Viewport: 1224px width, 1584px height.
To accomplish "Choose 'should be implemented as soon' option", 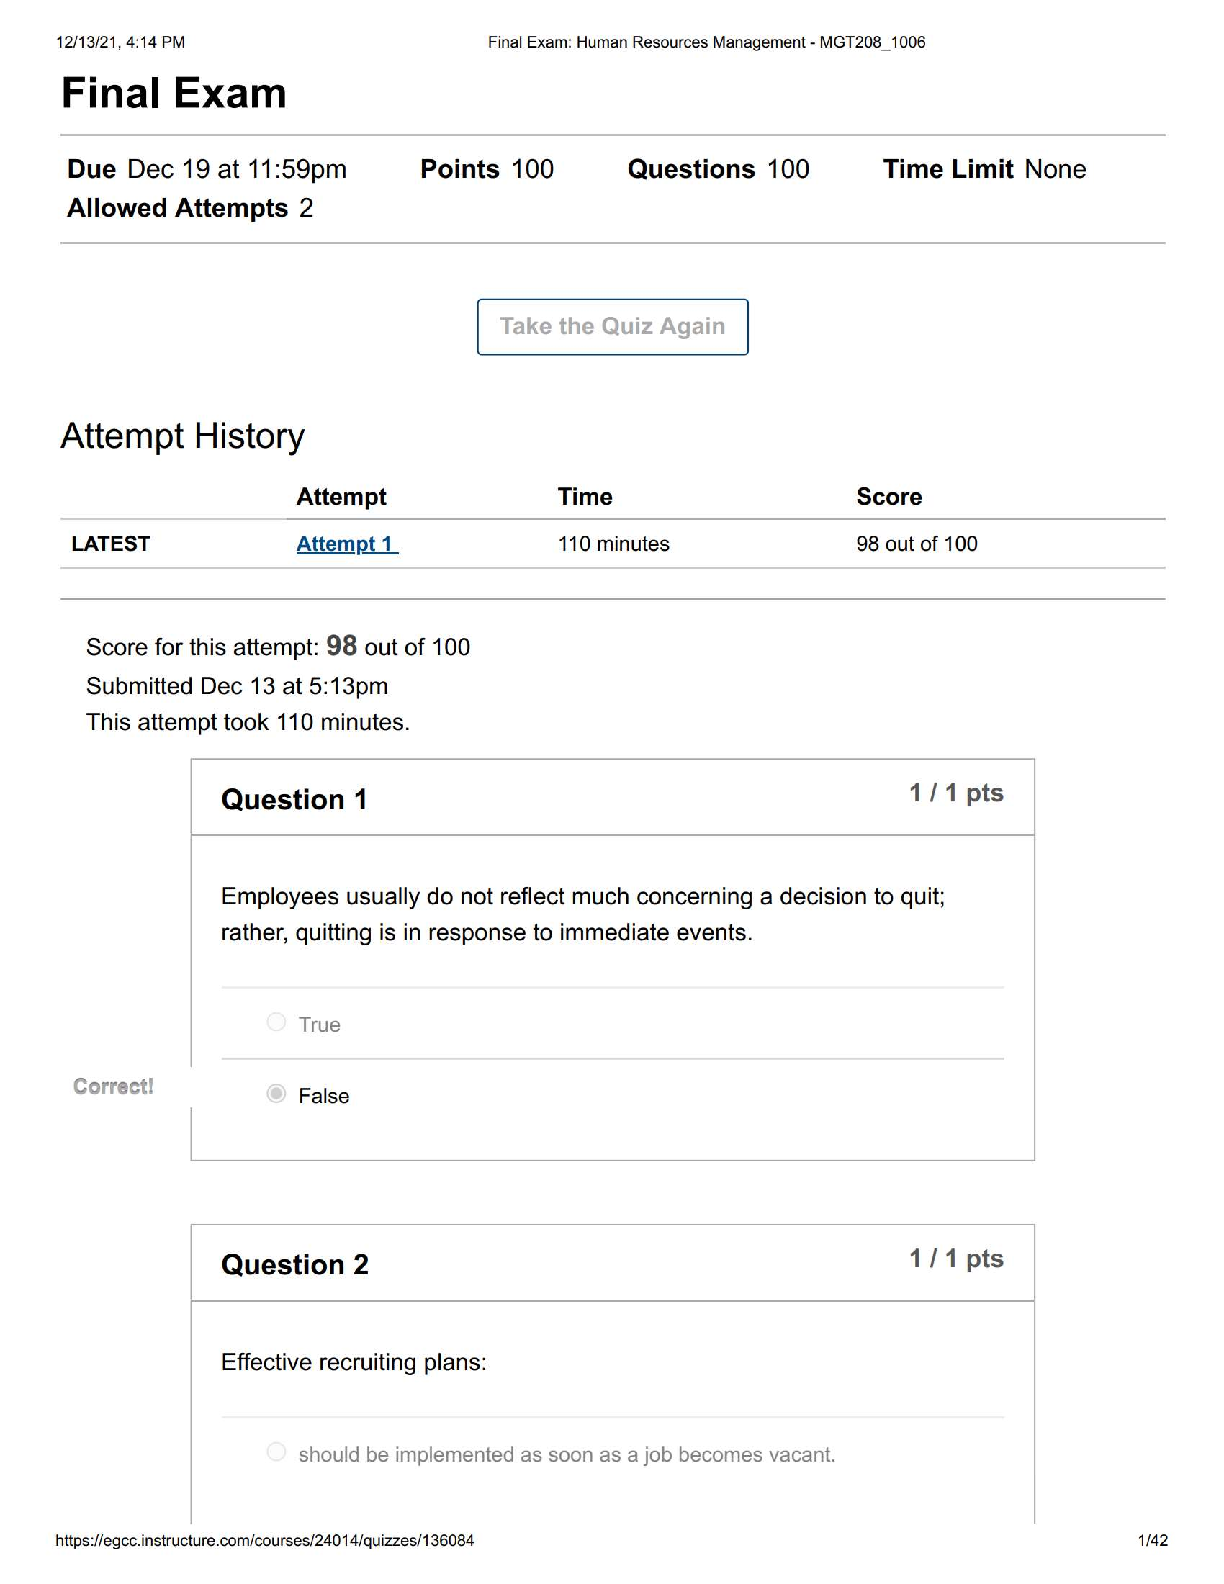I will point(277,1452).
